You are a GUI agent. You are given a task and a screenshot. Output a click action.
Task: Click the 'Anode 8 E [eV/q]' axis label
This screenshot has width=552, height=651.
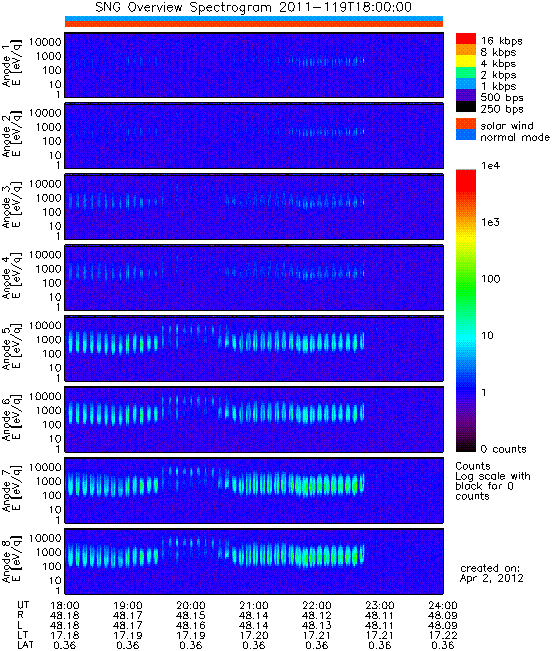click(x=12, y=561)
